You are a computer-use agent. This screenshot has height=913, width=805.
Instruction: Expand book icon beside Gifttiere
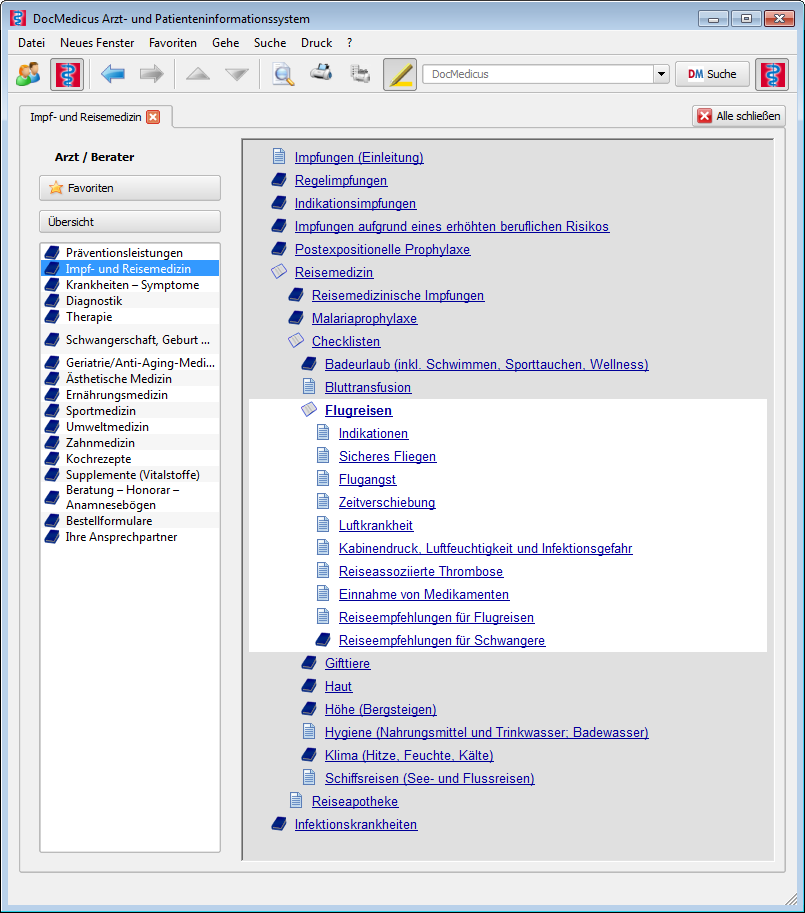point(309,663)
